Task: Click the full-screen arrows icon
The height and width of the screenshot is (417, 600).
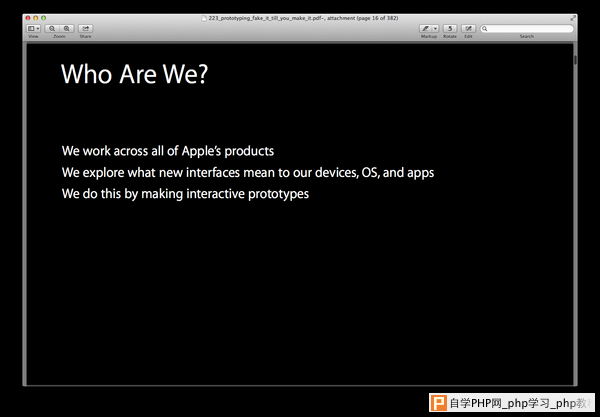Action: [572, 18]
